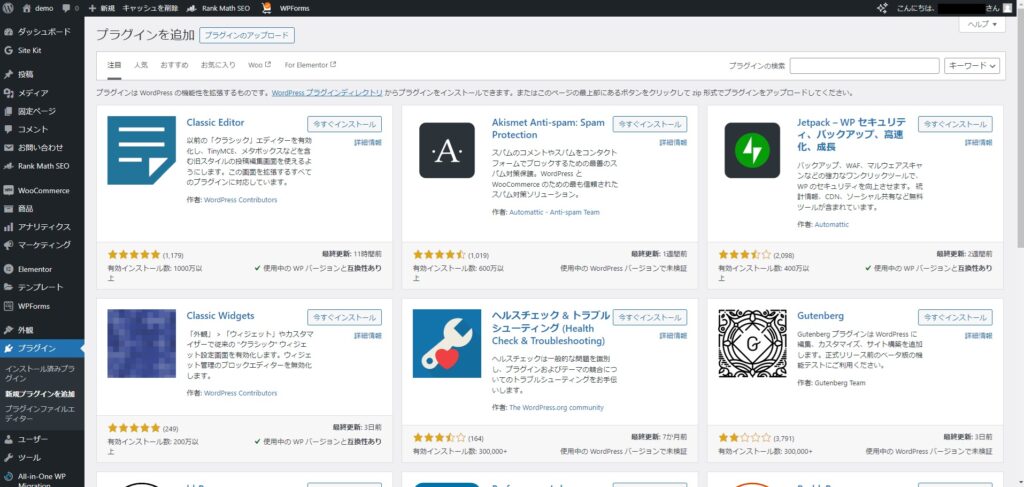
Task: Open the comments bubble icon in admin bar
Action: coord(68,8)
